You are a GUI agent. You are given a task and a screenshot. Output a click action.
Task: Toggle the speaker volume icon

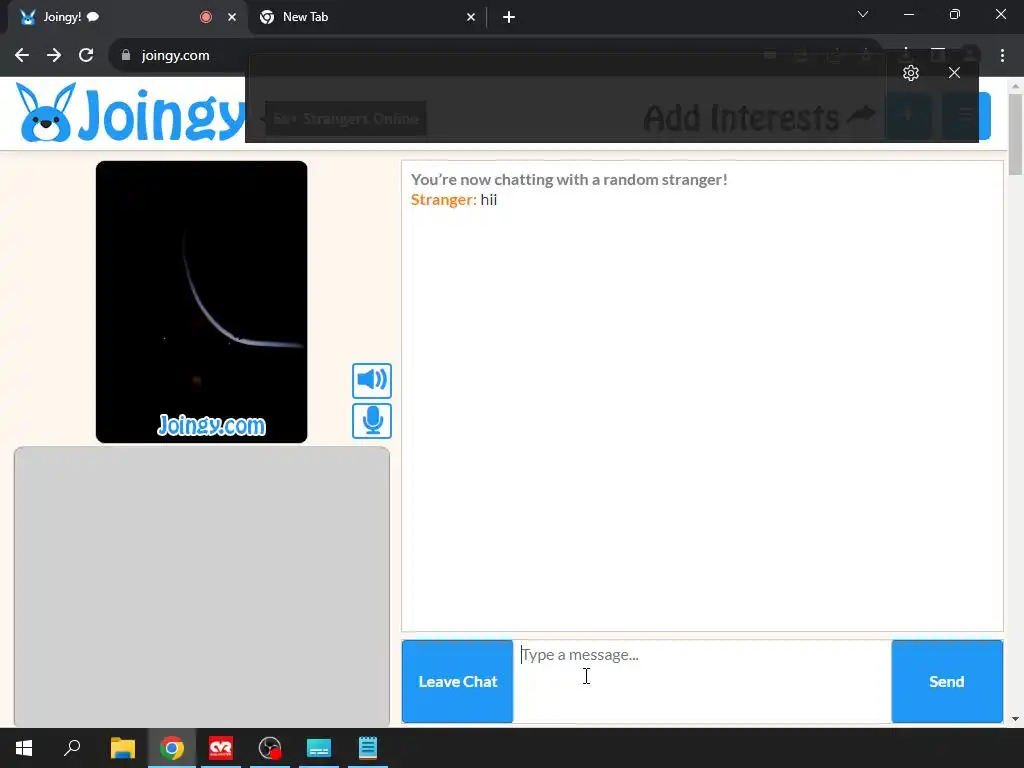click(x=372, y=381)
